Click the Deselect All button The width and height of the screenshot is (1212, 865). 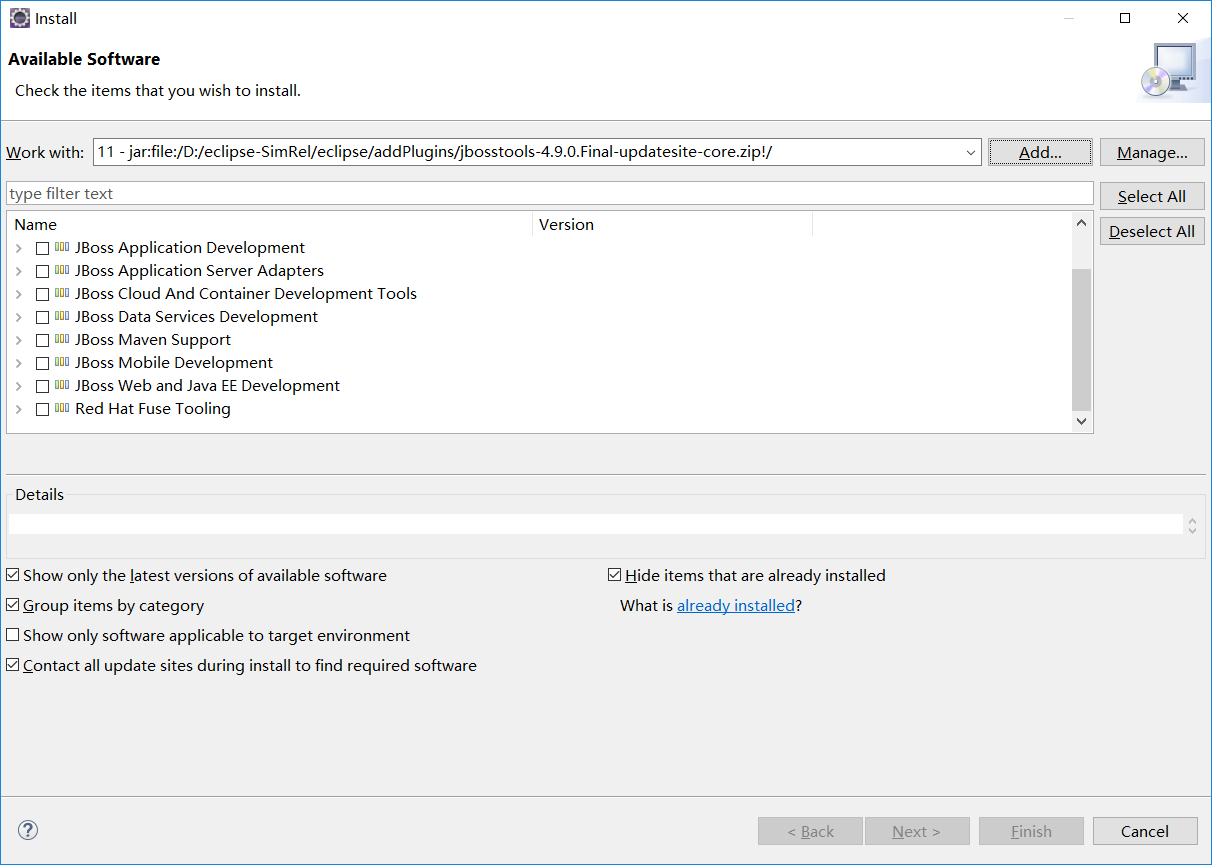tap(1152, 231)
